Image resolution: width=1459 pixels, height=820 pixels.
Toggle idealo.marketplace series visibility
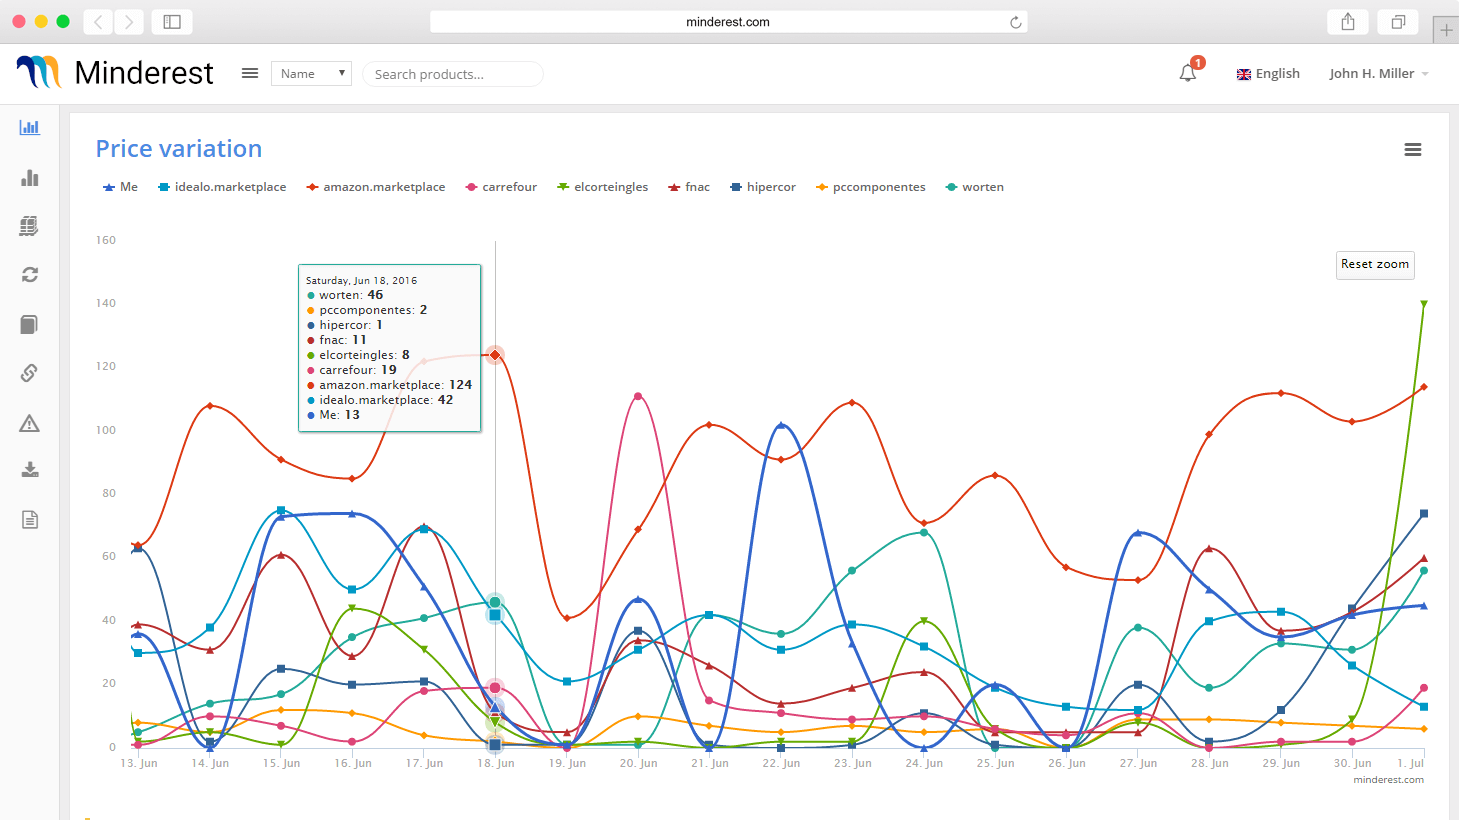[x=222, y=187]
